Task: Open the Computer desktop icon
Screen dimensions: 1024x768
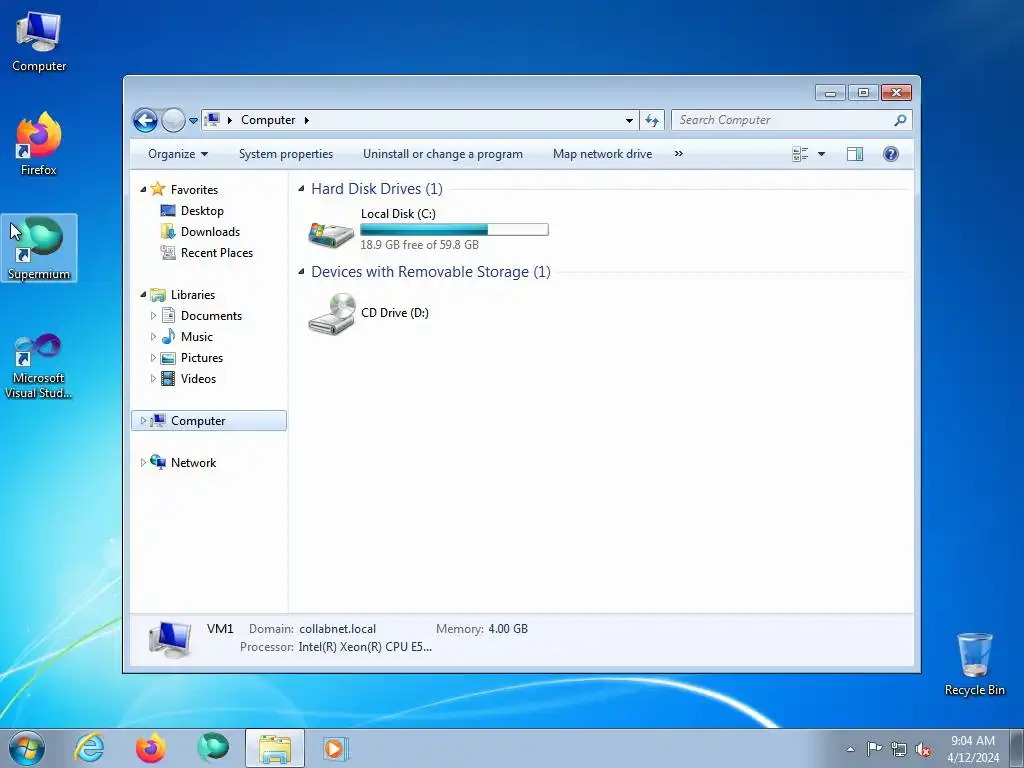Action: coord(39,41)
